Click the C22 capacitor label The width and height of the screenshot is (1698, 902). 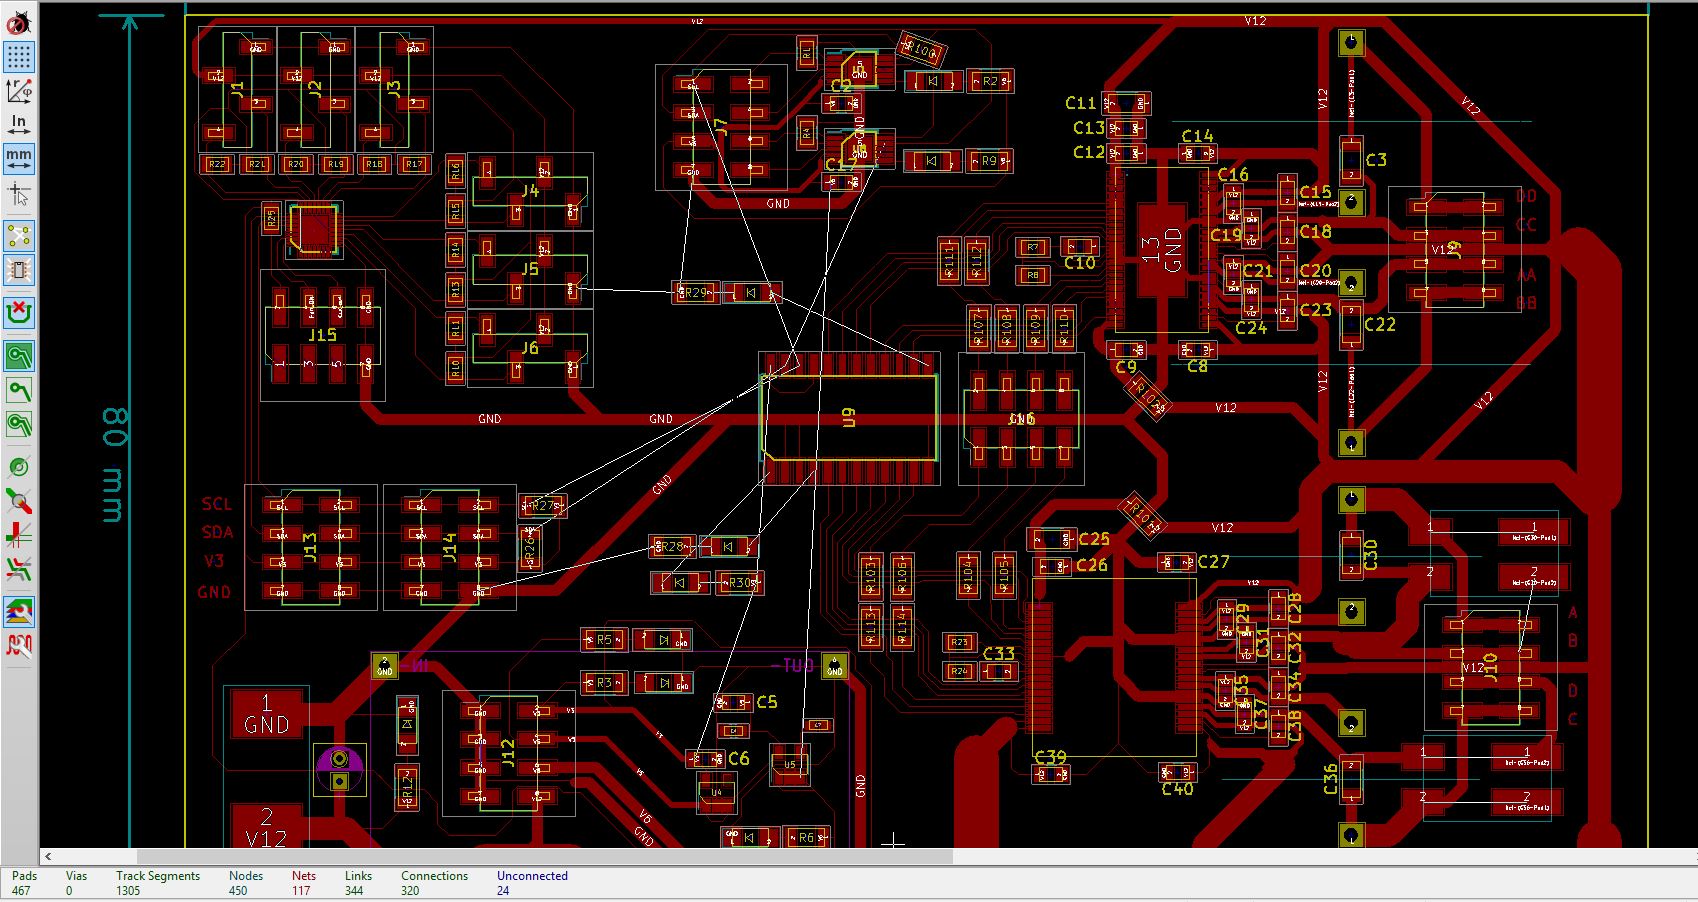coord(1380,324)
